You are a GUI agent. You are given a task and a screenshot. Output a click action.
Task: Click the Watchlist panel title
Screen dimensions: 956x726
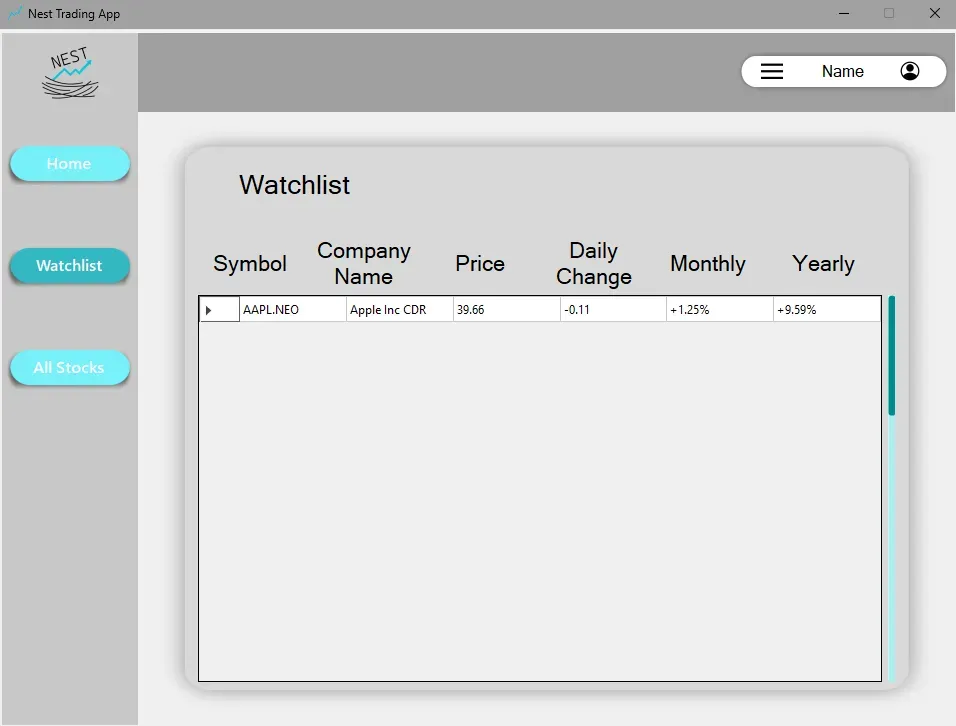[x=294, y=185]
